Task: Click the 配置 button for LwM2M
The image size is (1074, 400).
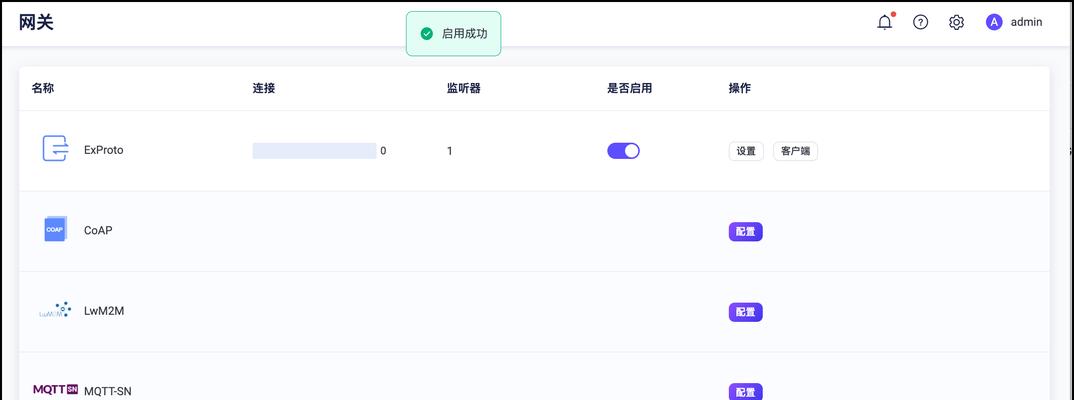Action: click(x=745, y=312)
